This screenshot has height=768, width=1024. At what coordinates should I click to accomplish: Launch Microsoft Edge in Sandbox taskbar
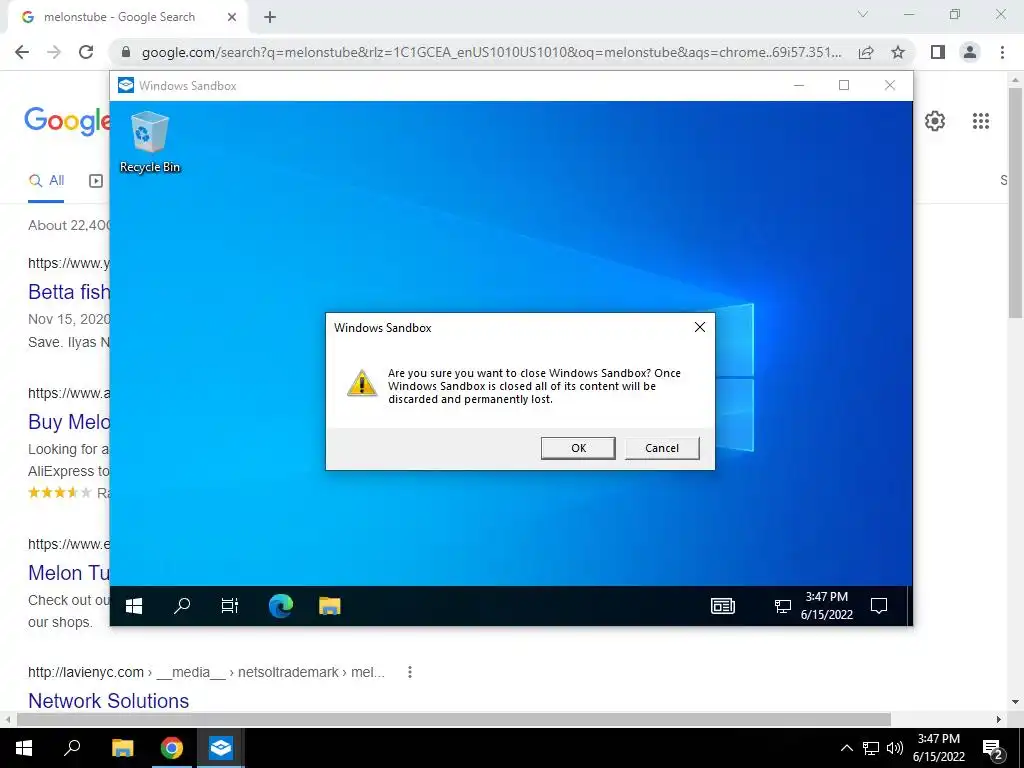click(x=281, y=606)
